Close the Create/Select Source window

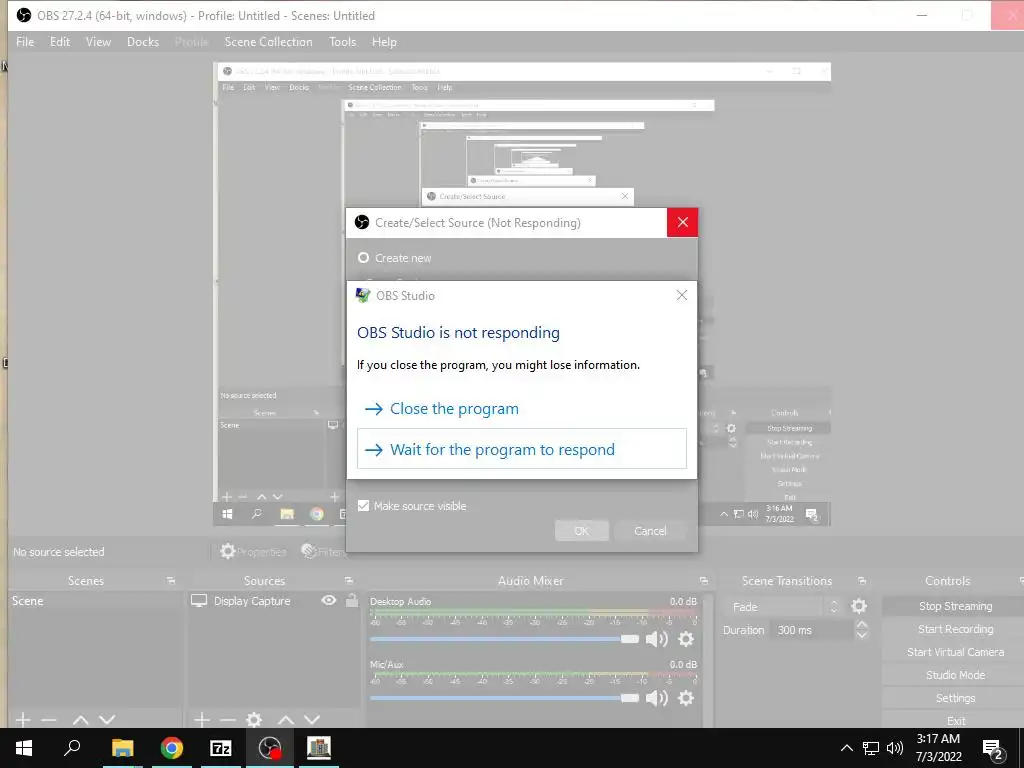[682, 223]
